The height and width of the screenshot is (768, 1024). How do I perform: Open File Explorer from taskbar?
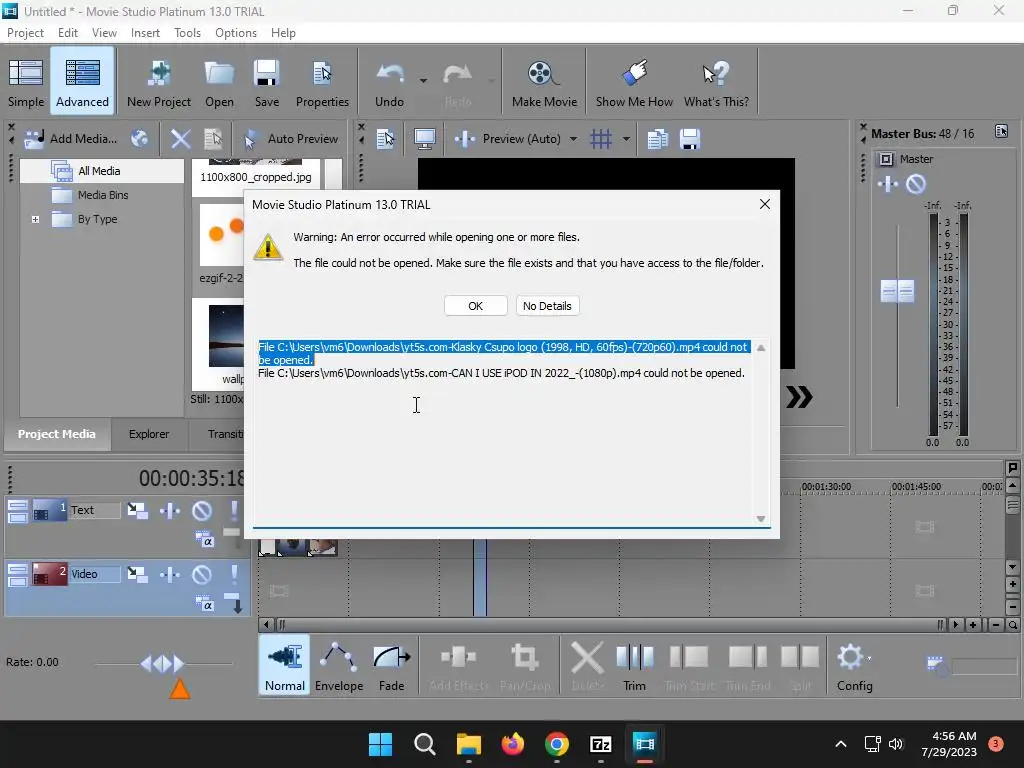(x=468, y=744)
